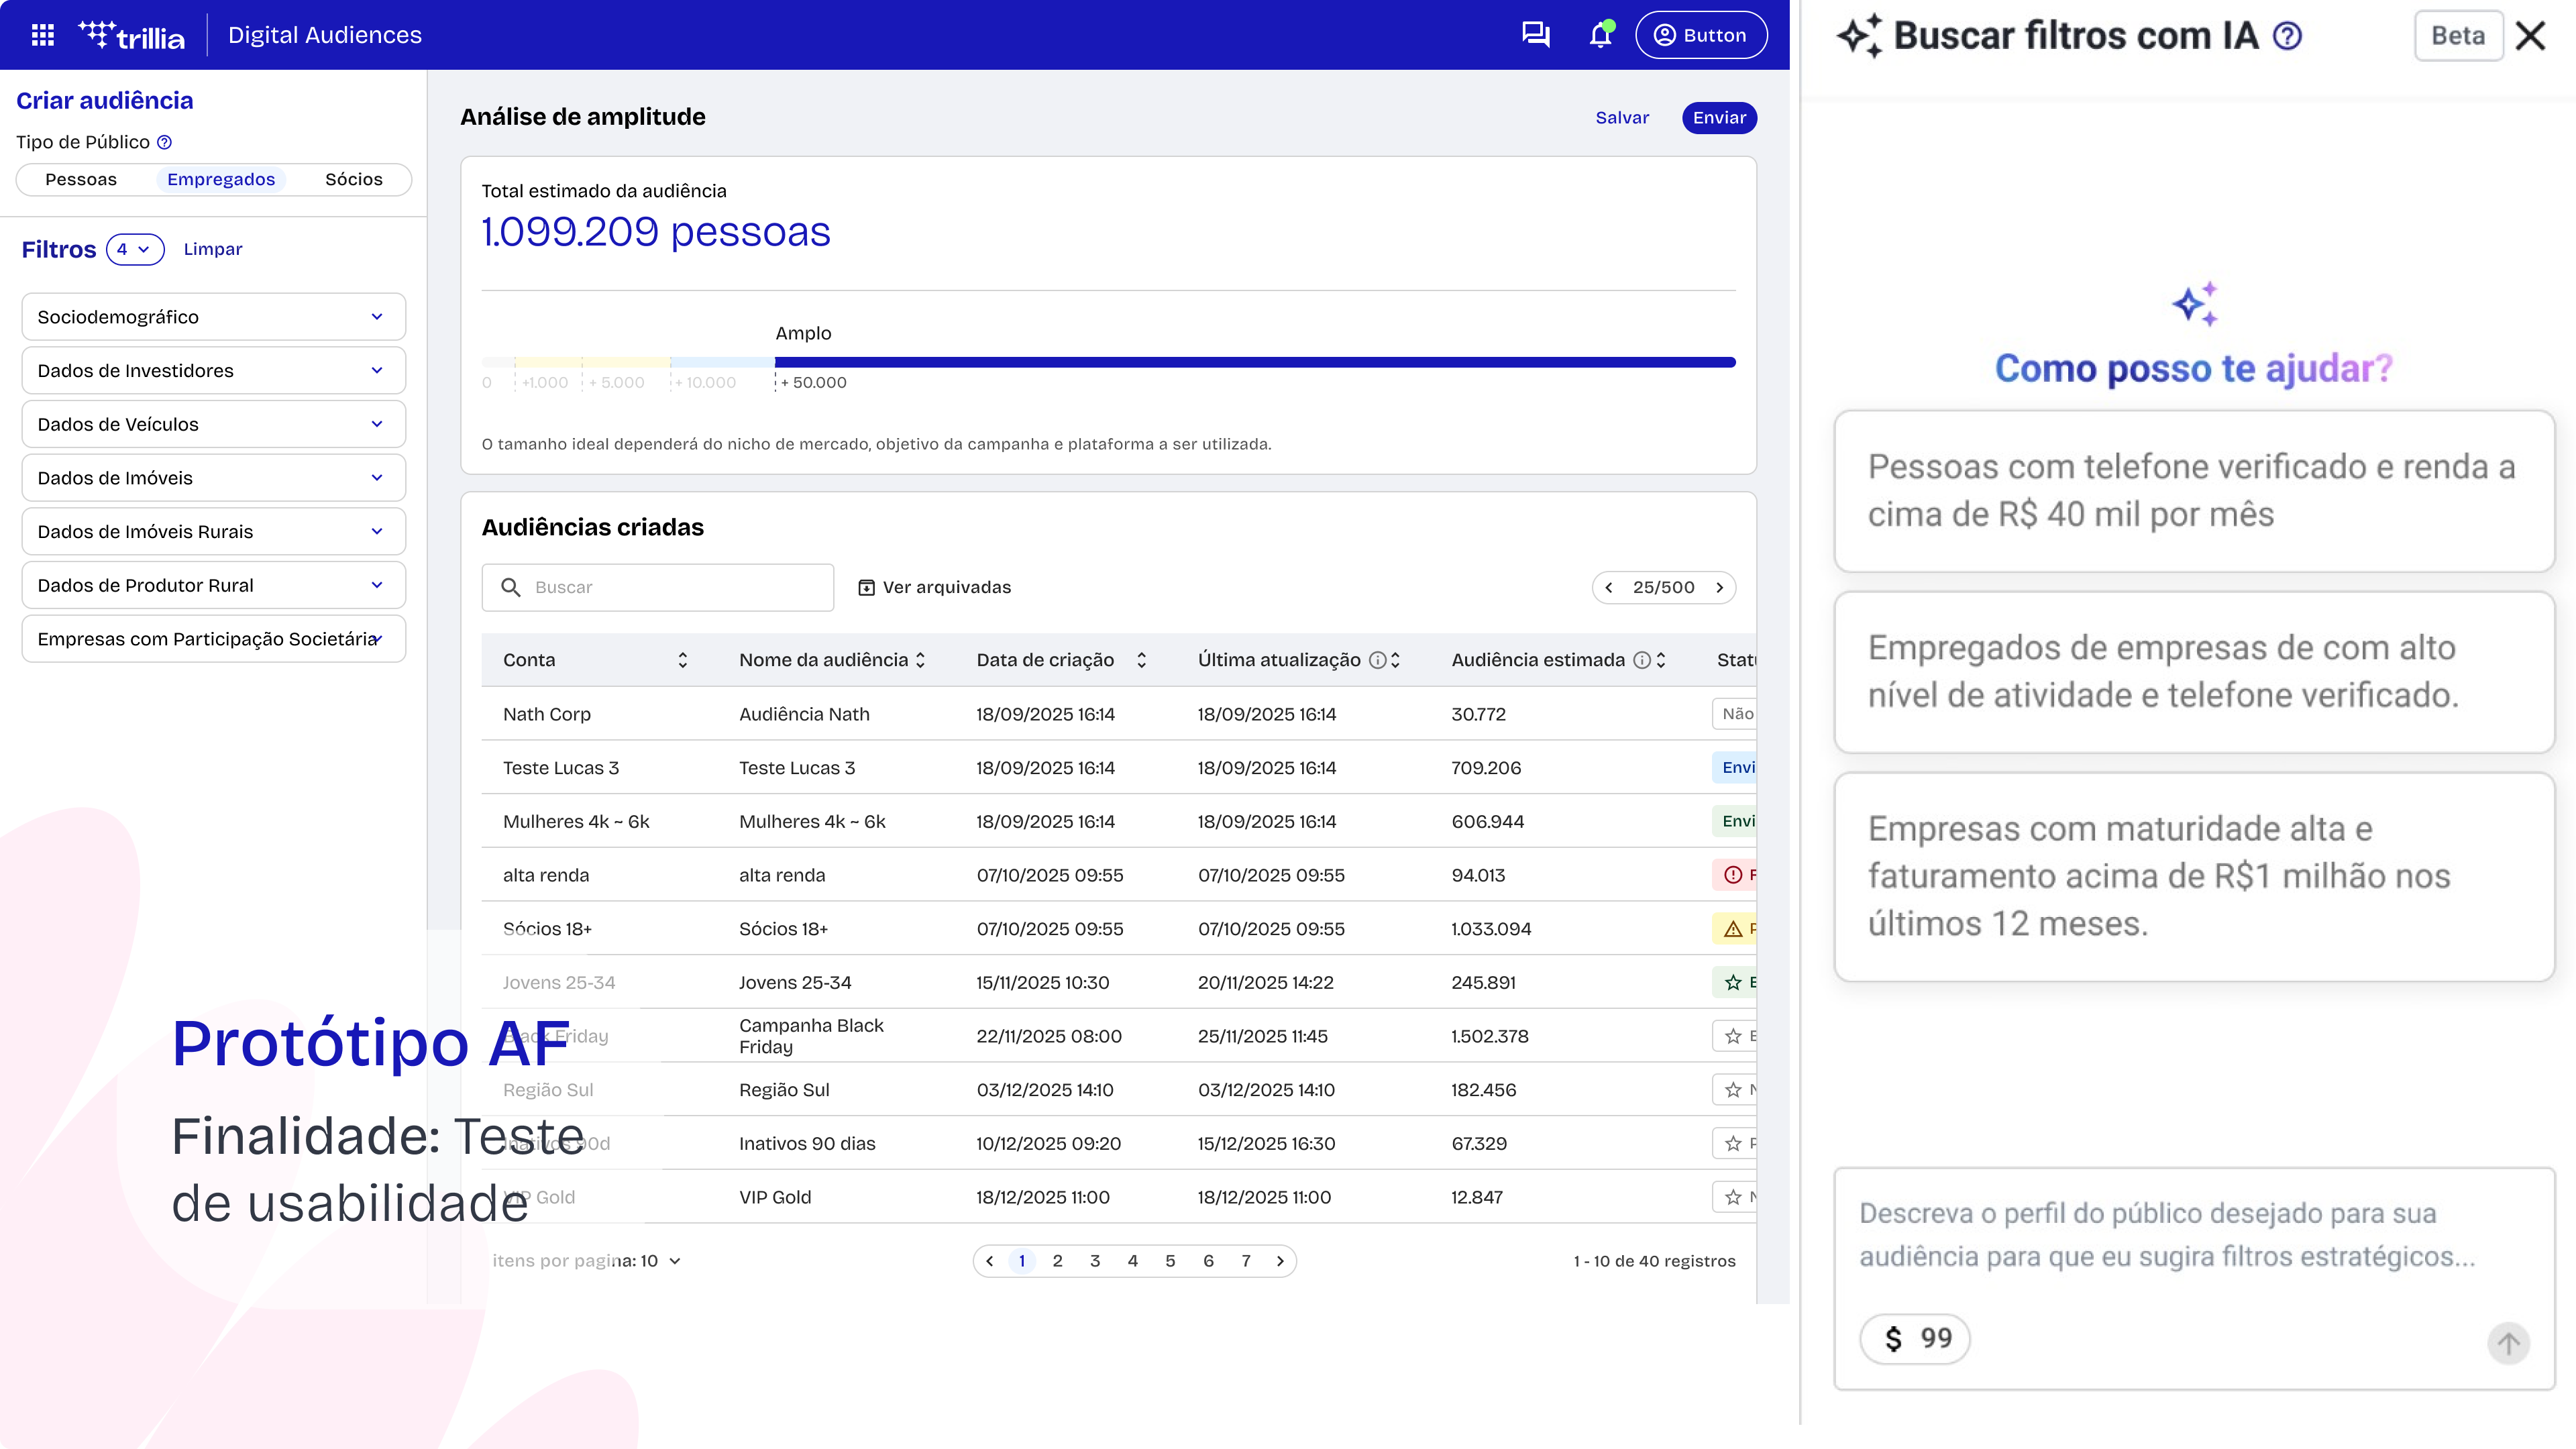This screenshot has height=1449, width=2576.
Task: Click Limpar to clear filters
Action: [x=213, y=249]
